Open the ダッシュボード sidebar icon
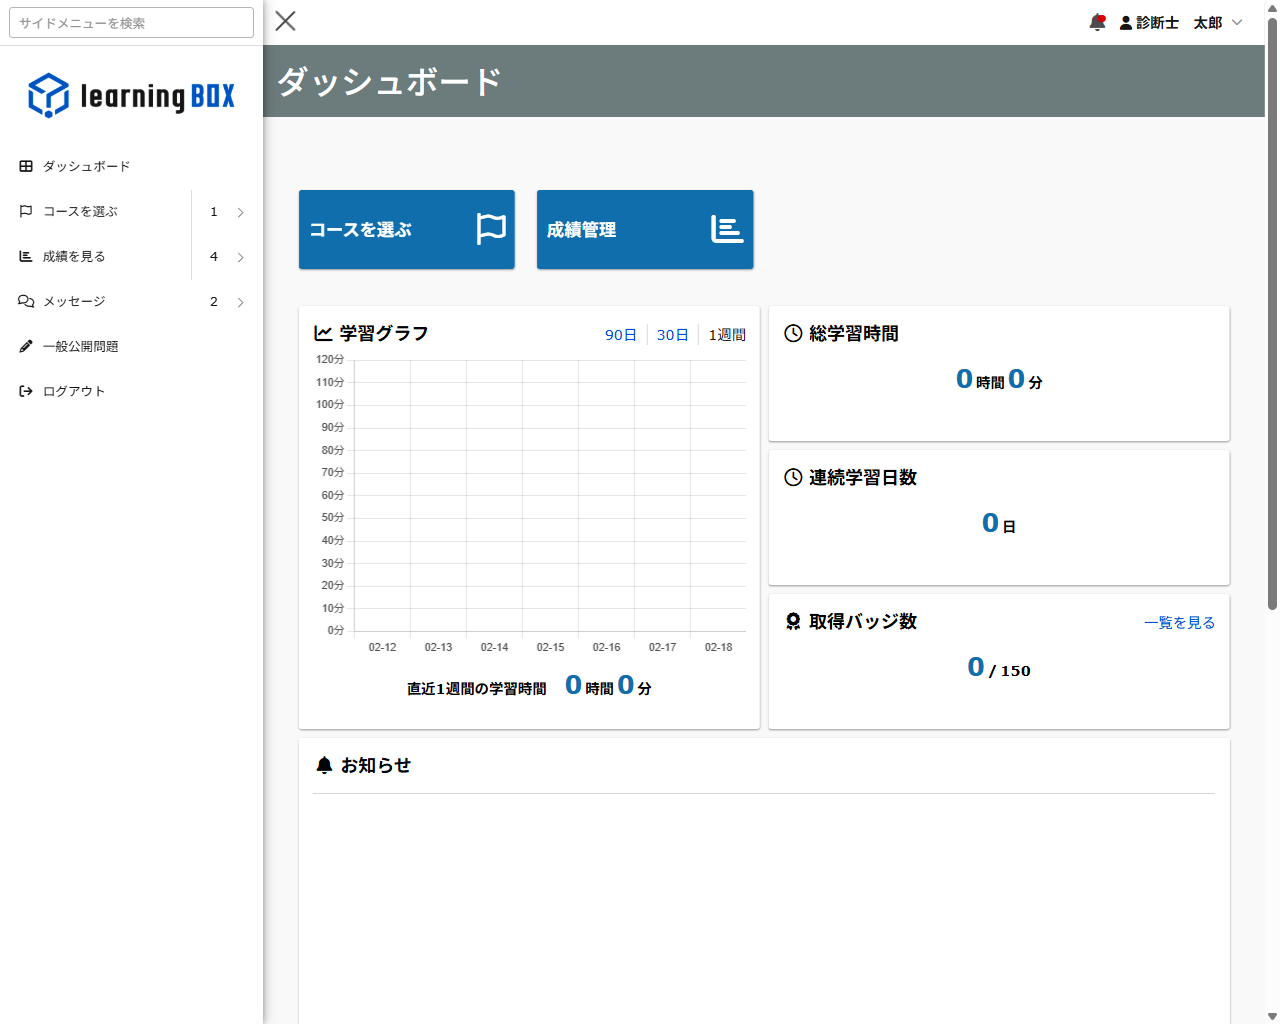Screen dimensions: 1280x1024 pyautogui.click(x=25, y=166)
